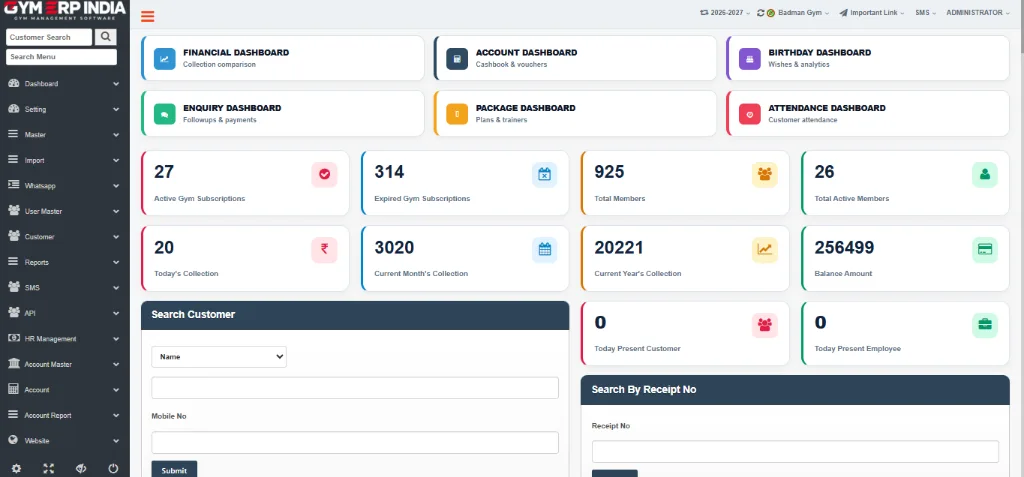Viewport: 1024px width, 477px height.
Task: Expand the SMS sidebar menu
Action: click(x=65, y=288)
